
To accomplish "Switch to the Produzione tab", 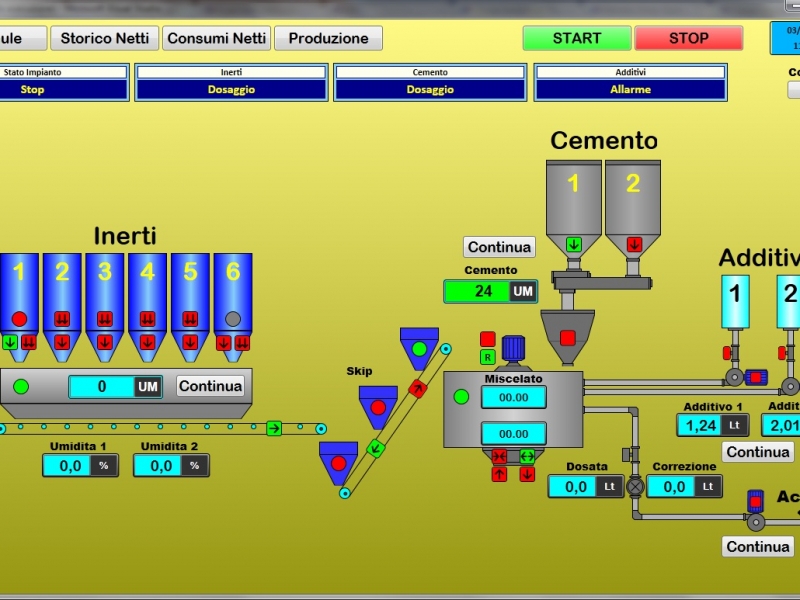I will (328, 38).
